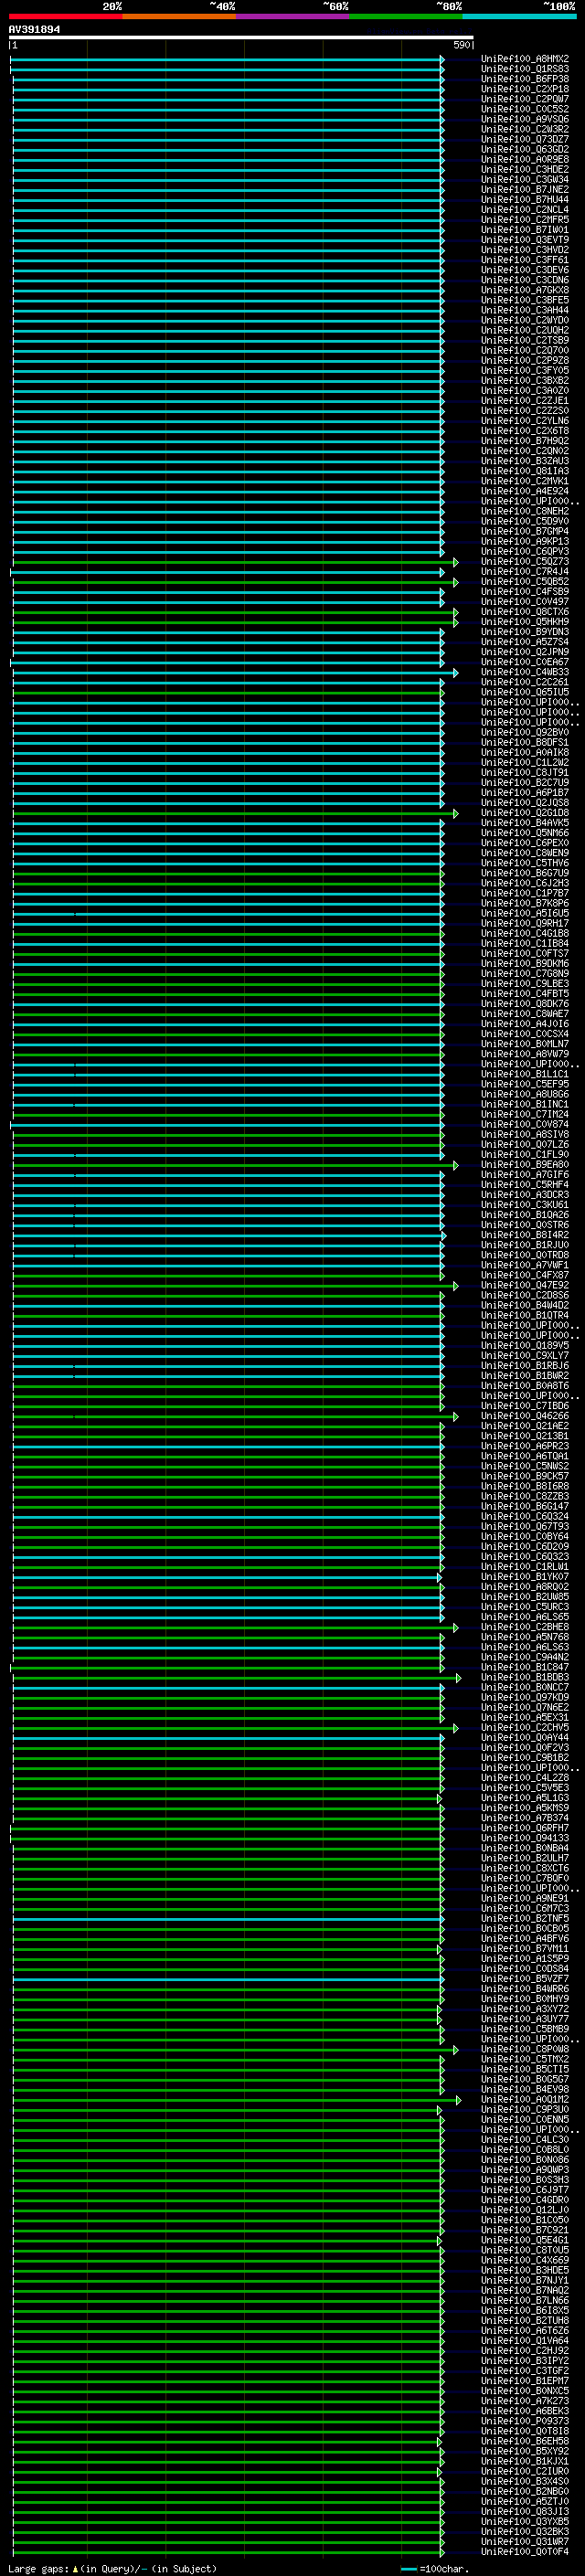The image size is (585, 2576).
Task: Click the arrowhead of the UniRef100_B1BDB3 alignment
Action: (459, 1678)
